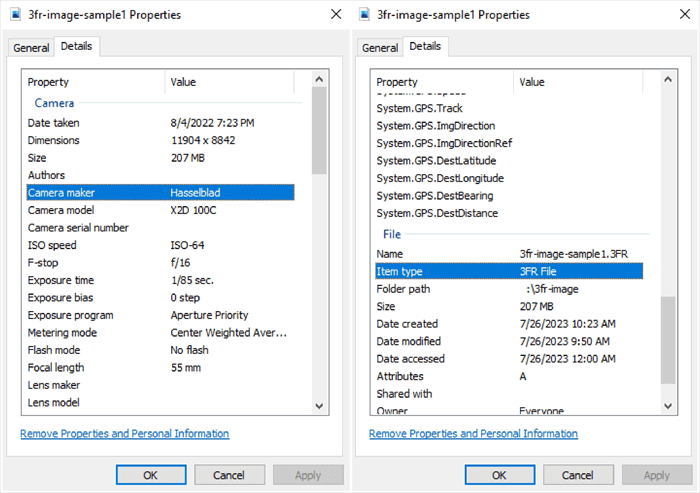Select the Camera maker Hasselblad row

tap(160, 193)
